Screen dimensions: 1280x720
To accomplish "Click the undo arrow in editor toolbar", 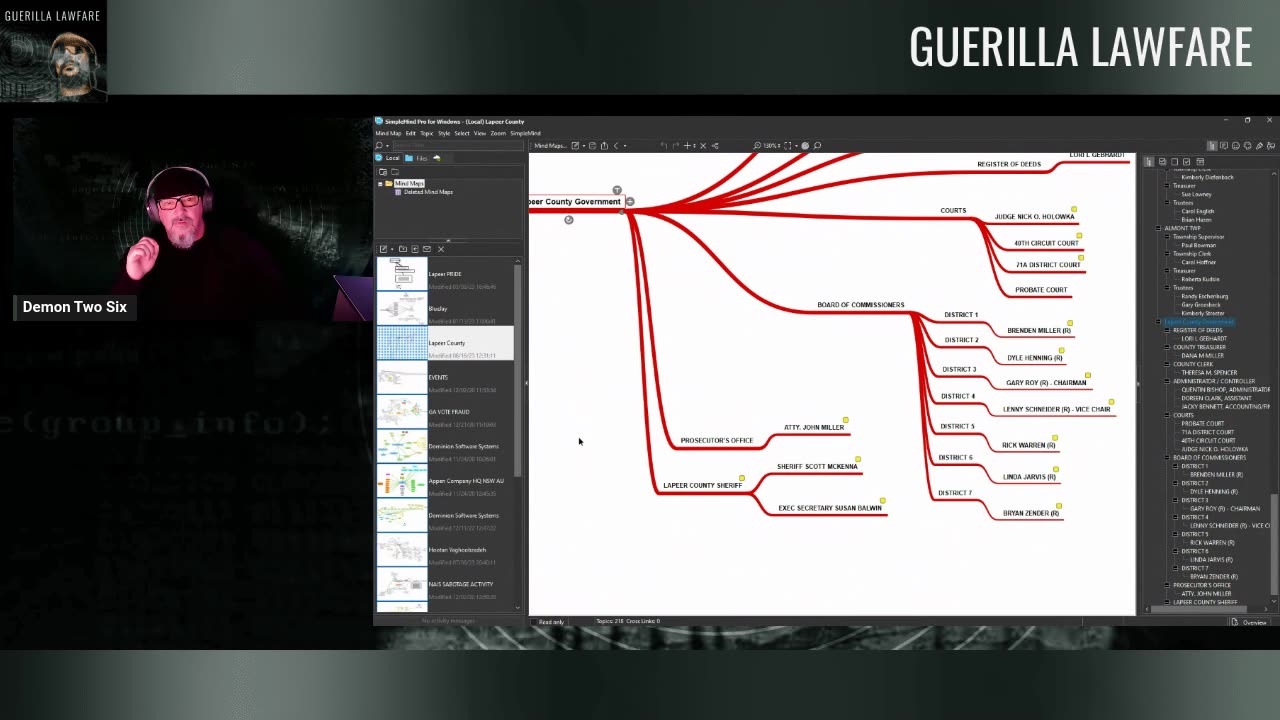I will coord(664,146).
